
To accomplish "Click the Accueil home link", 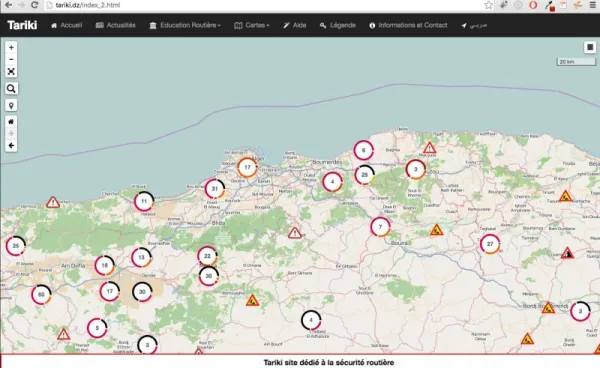I will (x=66, y=25).
